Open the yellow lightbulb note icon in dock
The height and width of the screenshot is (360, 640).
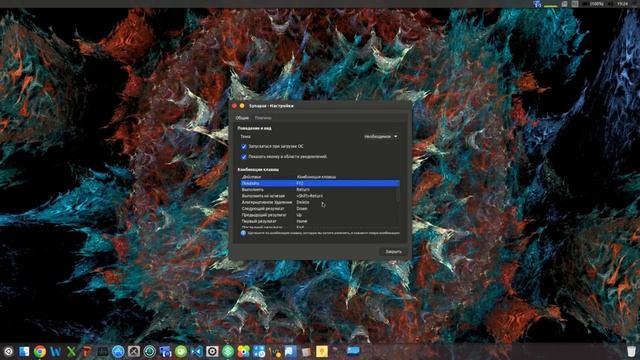pos(322,351)
